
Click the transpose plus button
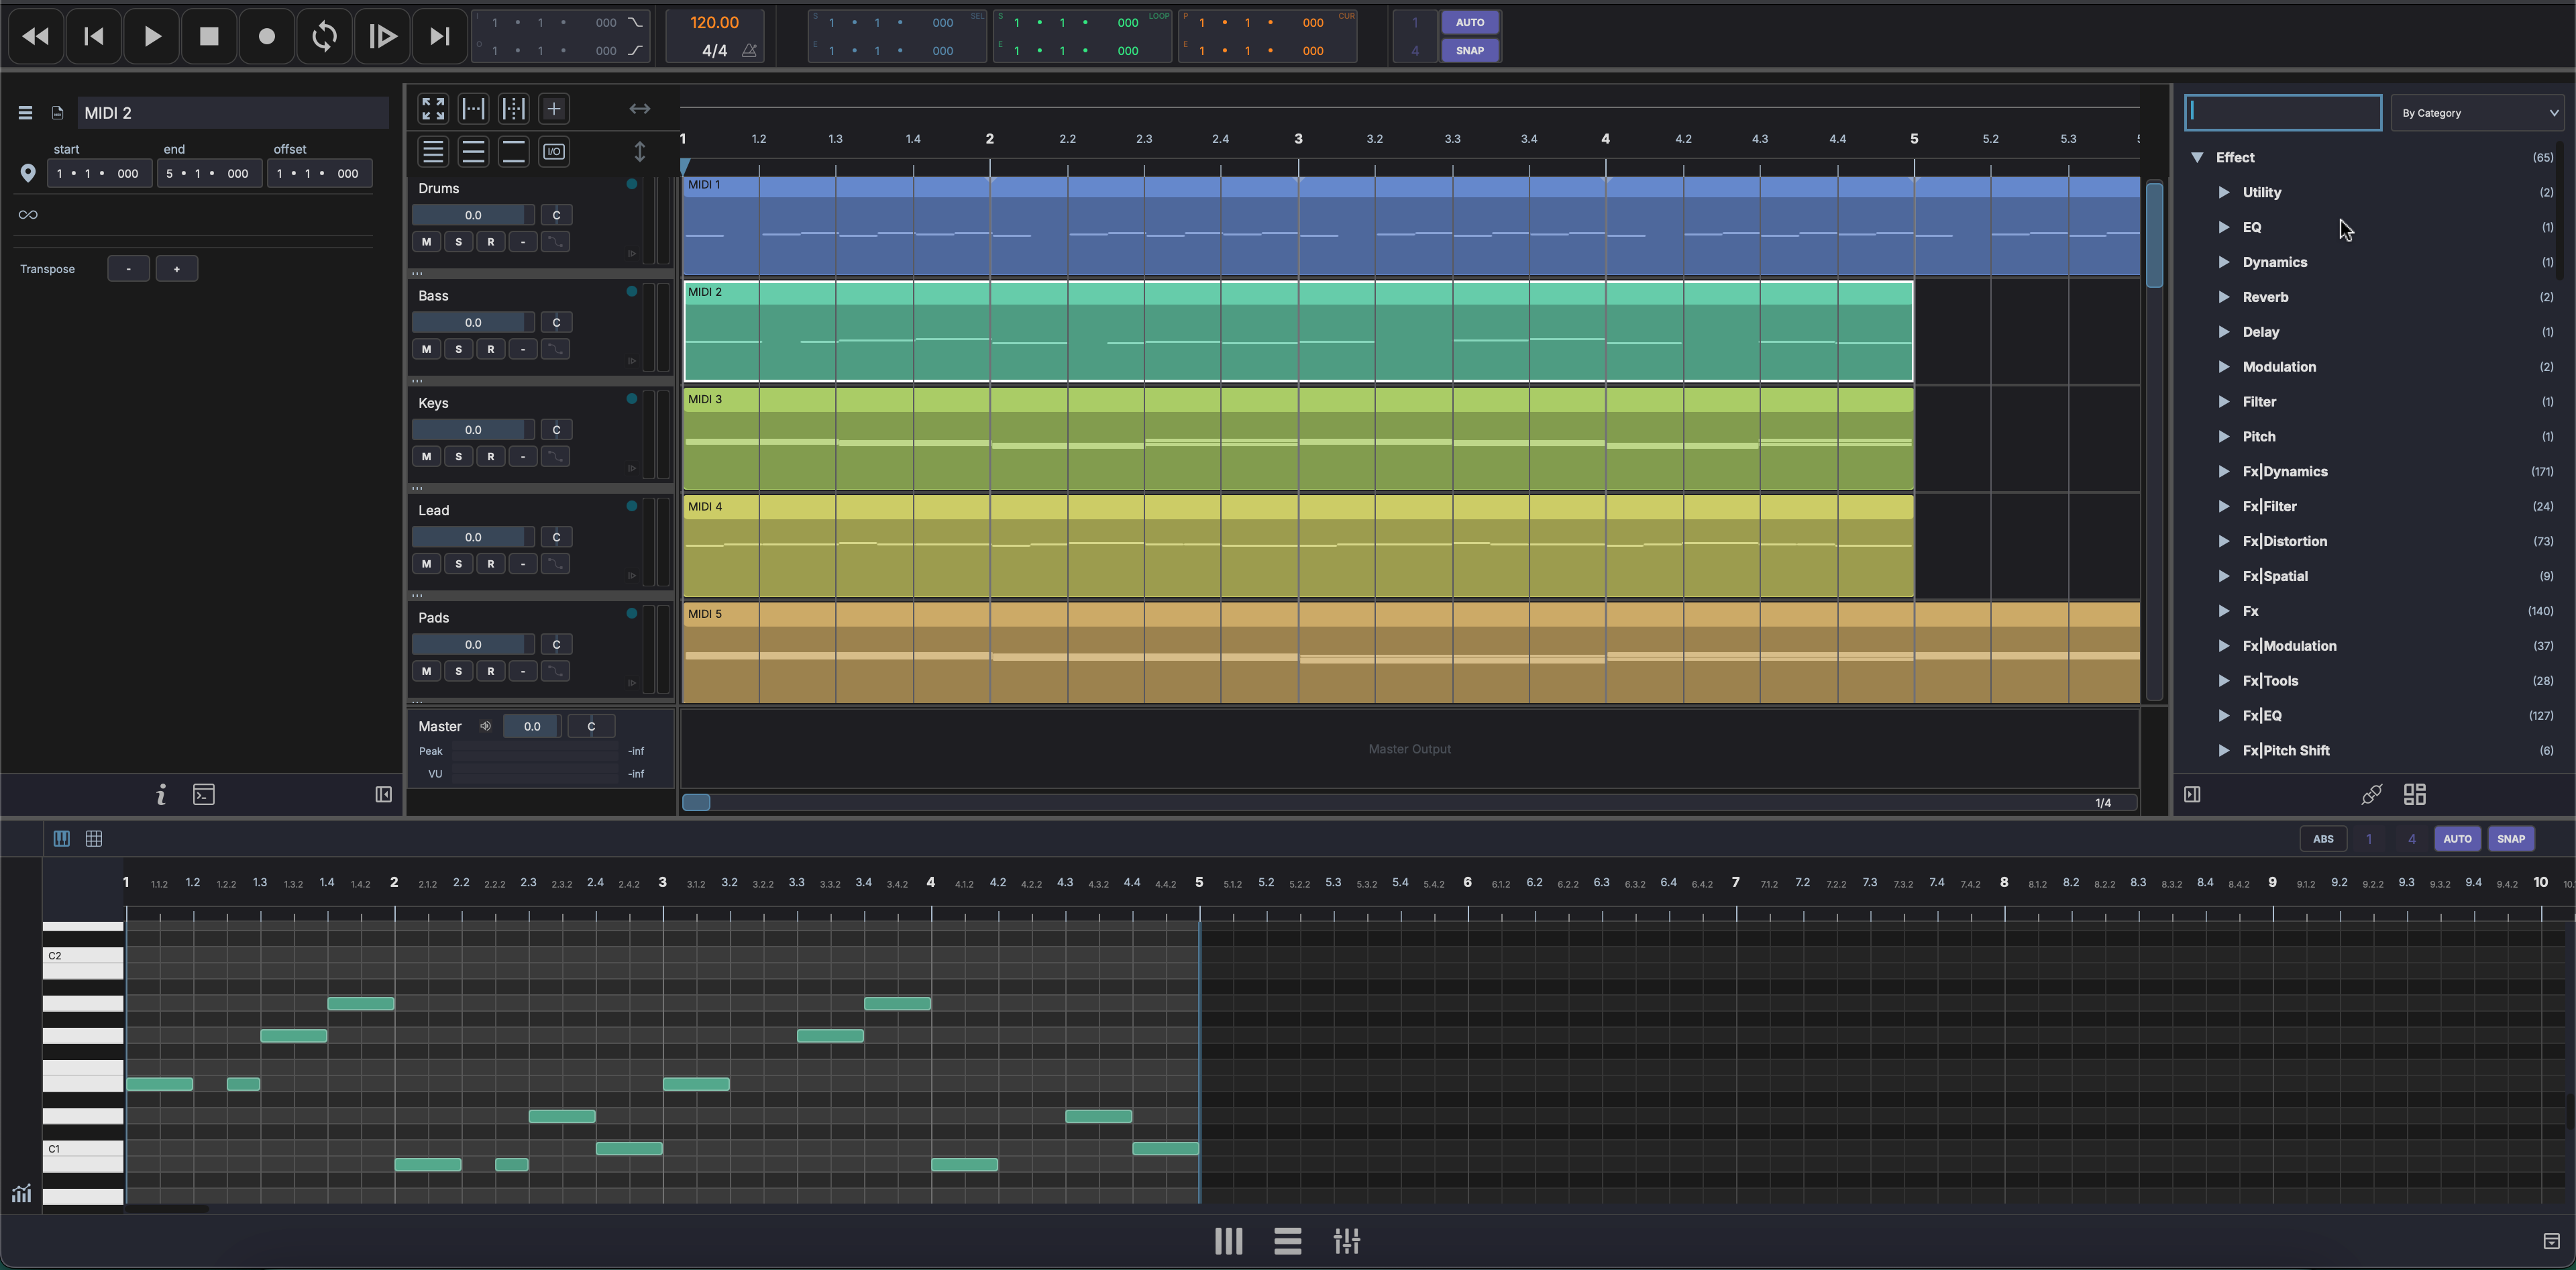177,269
